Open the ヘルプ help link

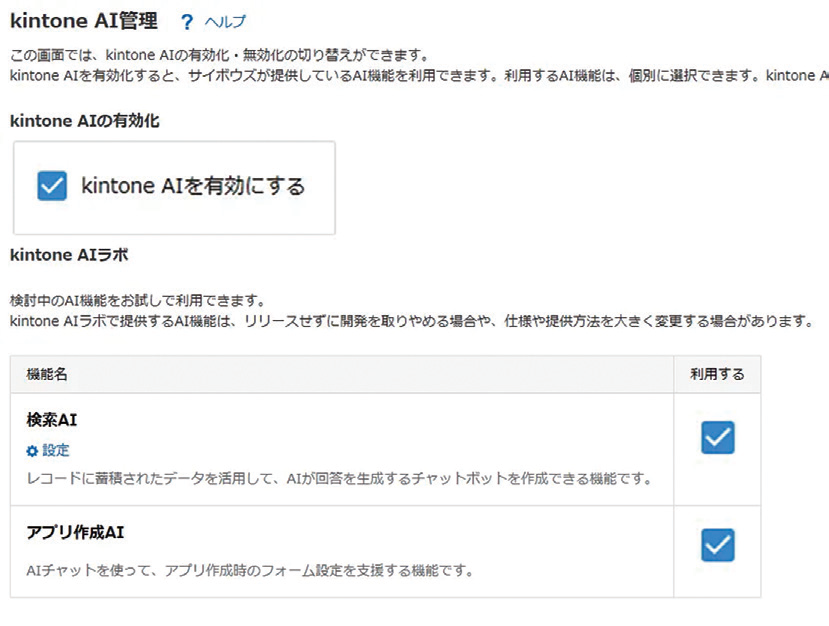225,22
